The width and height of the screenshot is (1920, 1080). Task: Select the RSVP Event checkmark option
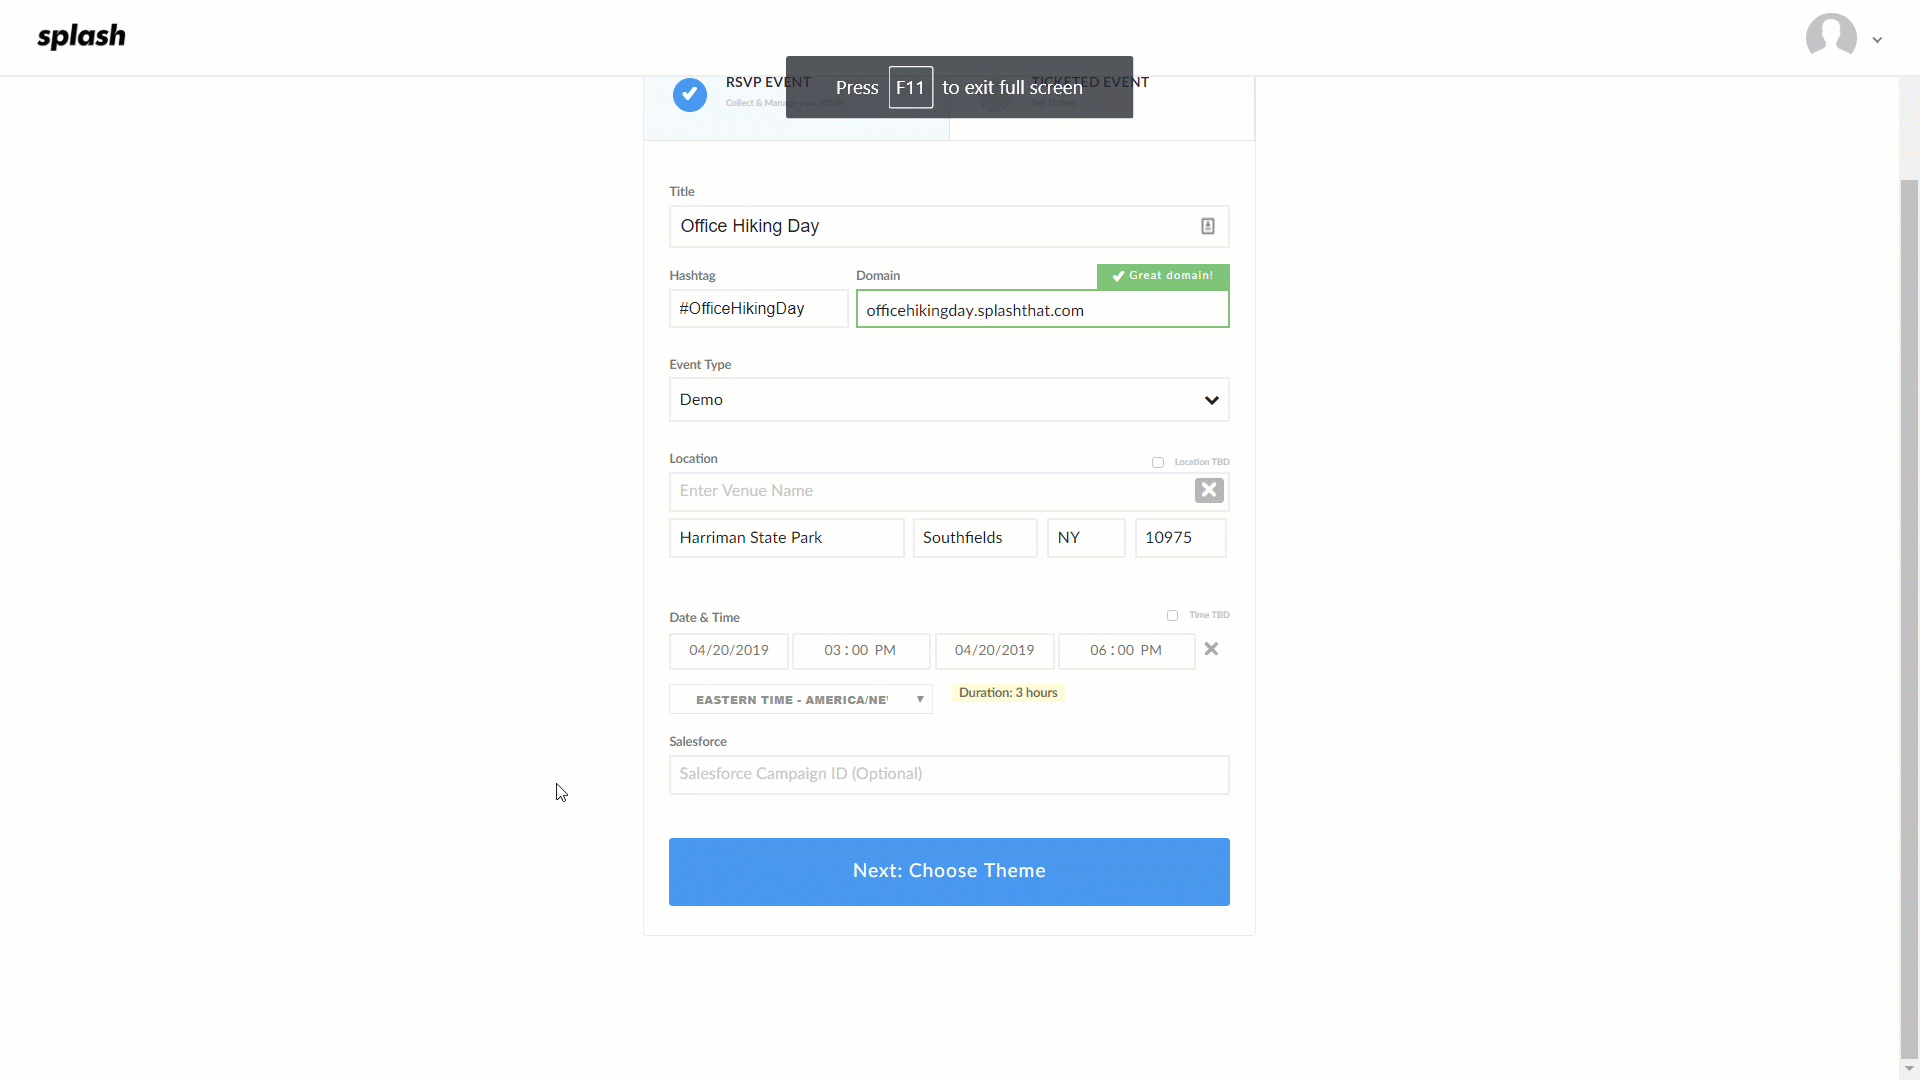(689, 94)
